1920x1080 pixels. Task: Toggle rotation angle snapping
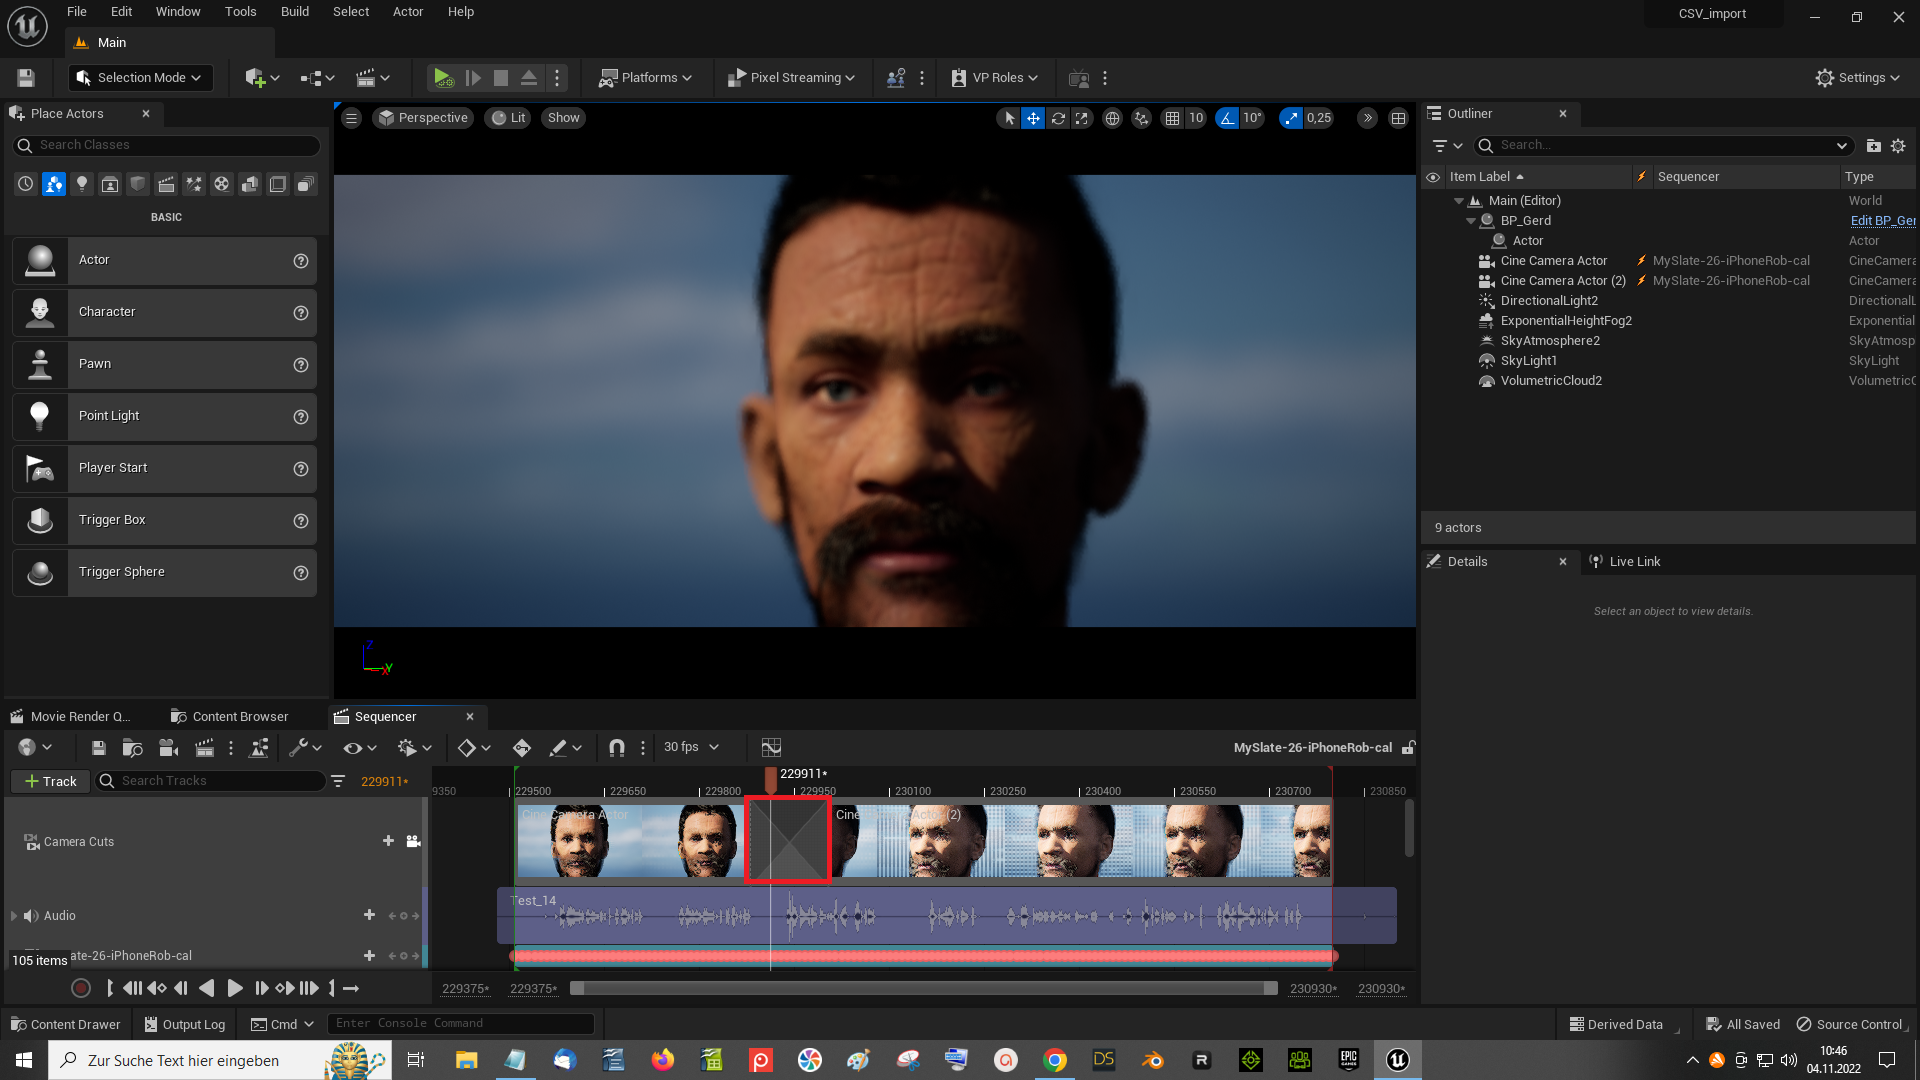pyautogui.click(x=1227, y=118)
